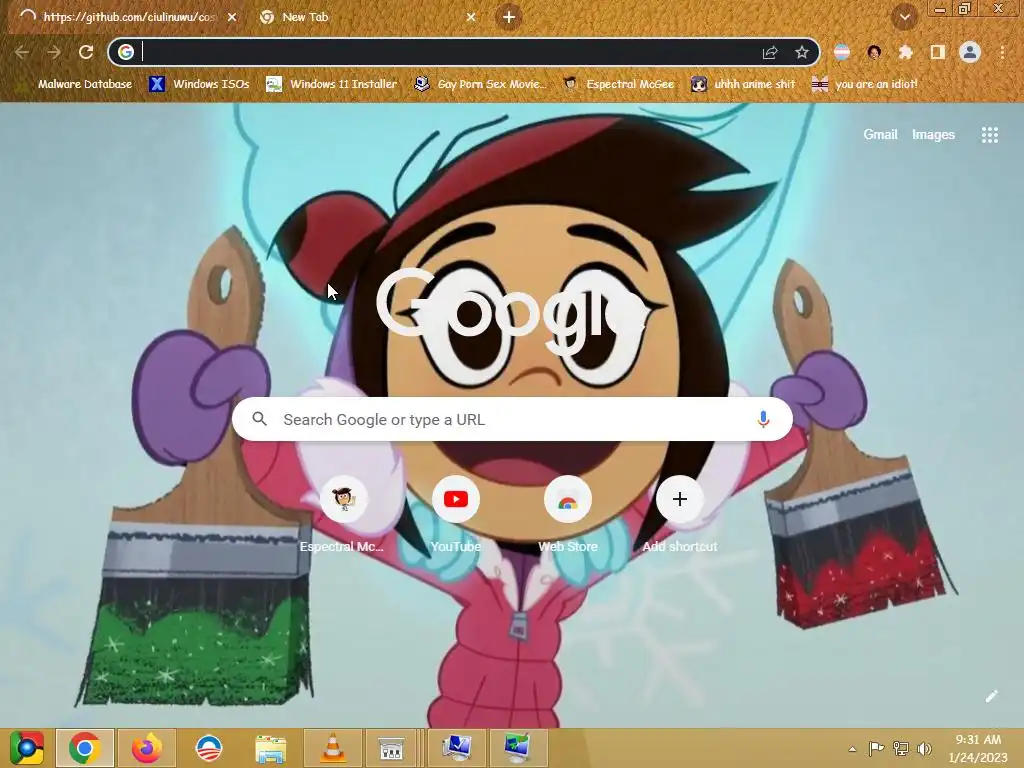Open the Espectral Mc... shortcut tile
Viewport: 1024px width, 768px height.
[x=342, y=514]
